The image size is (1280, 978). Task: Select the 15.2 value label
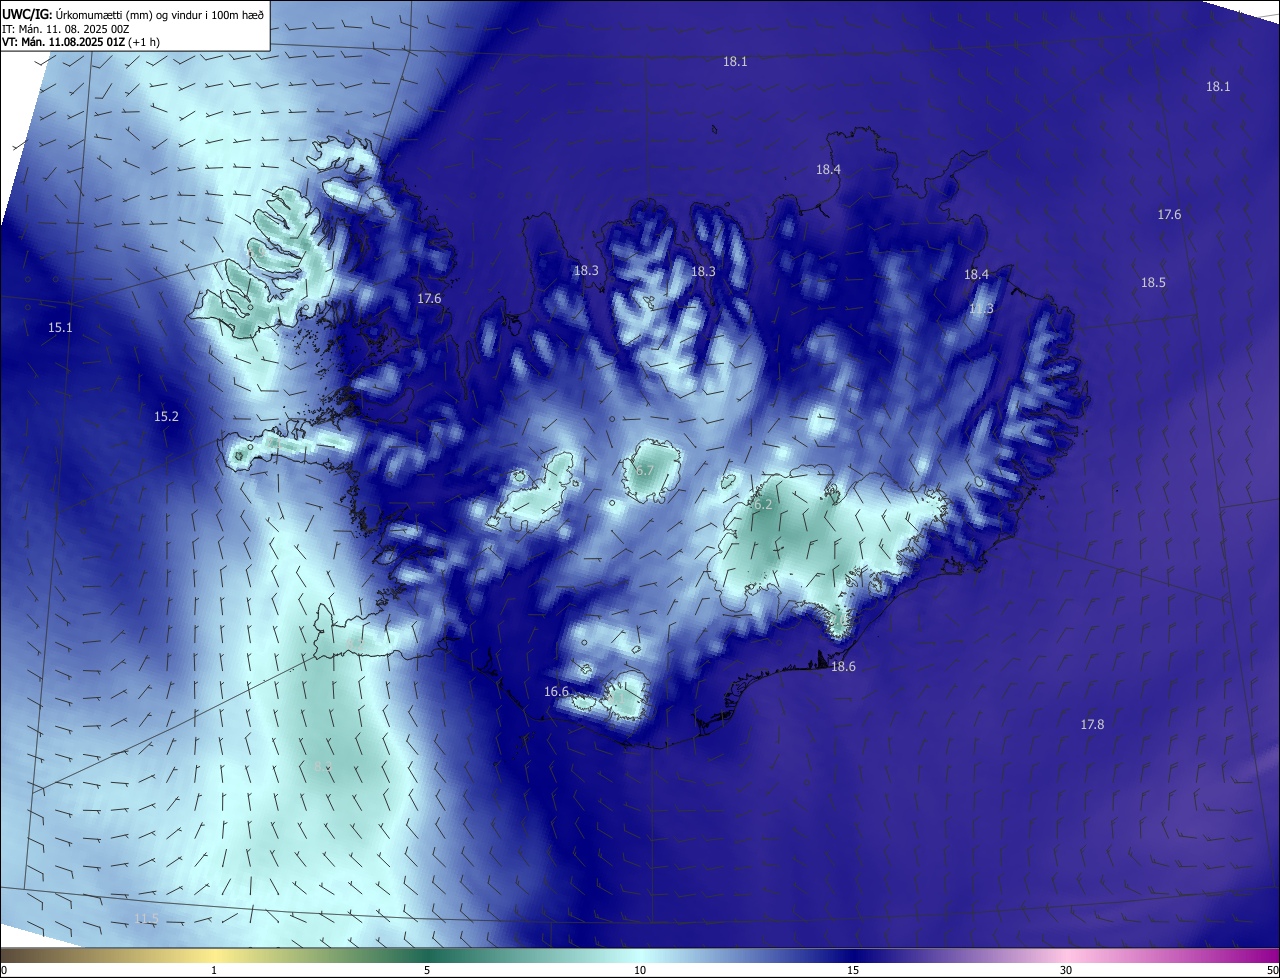166,417
